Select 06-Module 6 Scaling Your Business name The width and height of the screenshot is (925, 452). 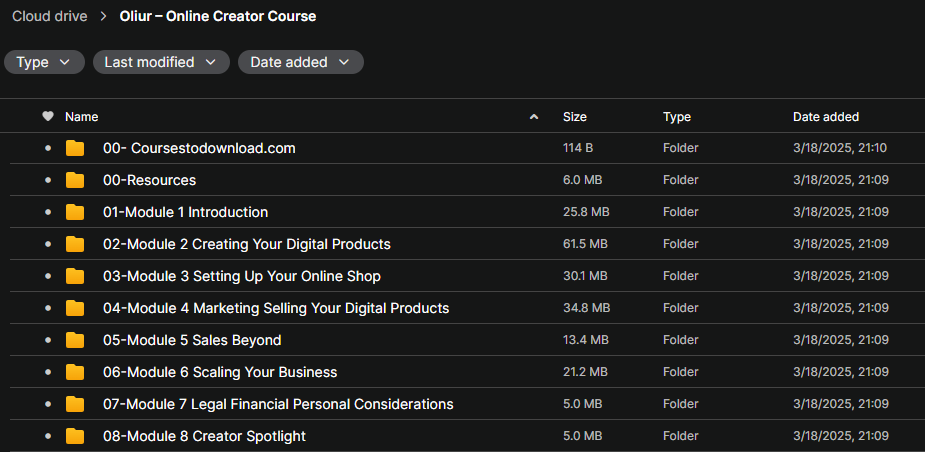click(x=220, y=372)
